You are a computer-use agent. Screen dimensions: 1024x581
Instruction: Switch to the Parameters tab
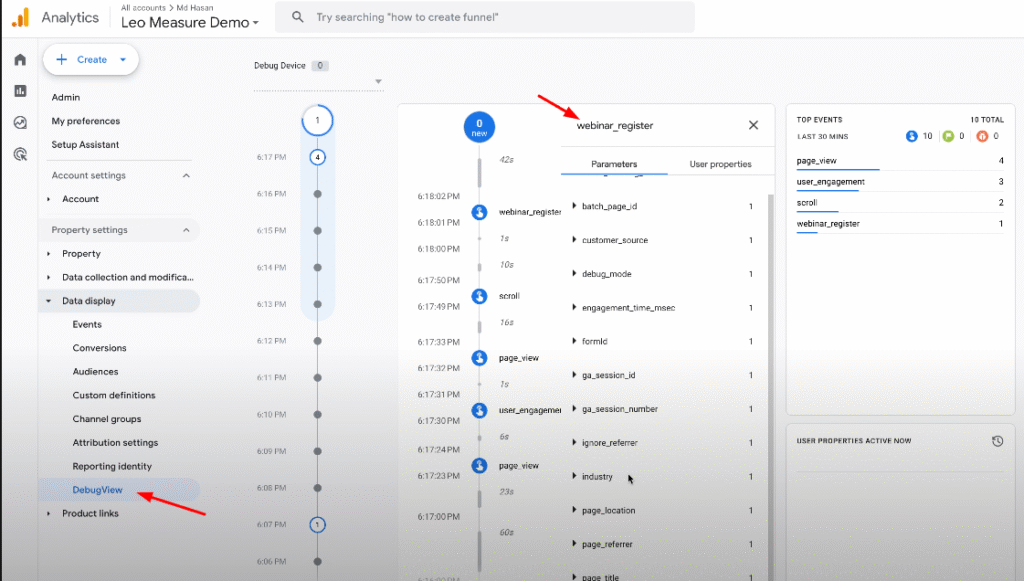[614, 164]
